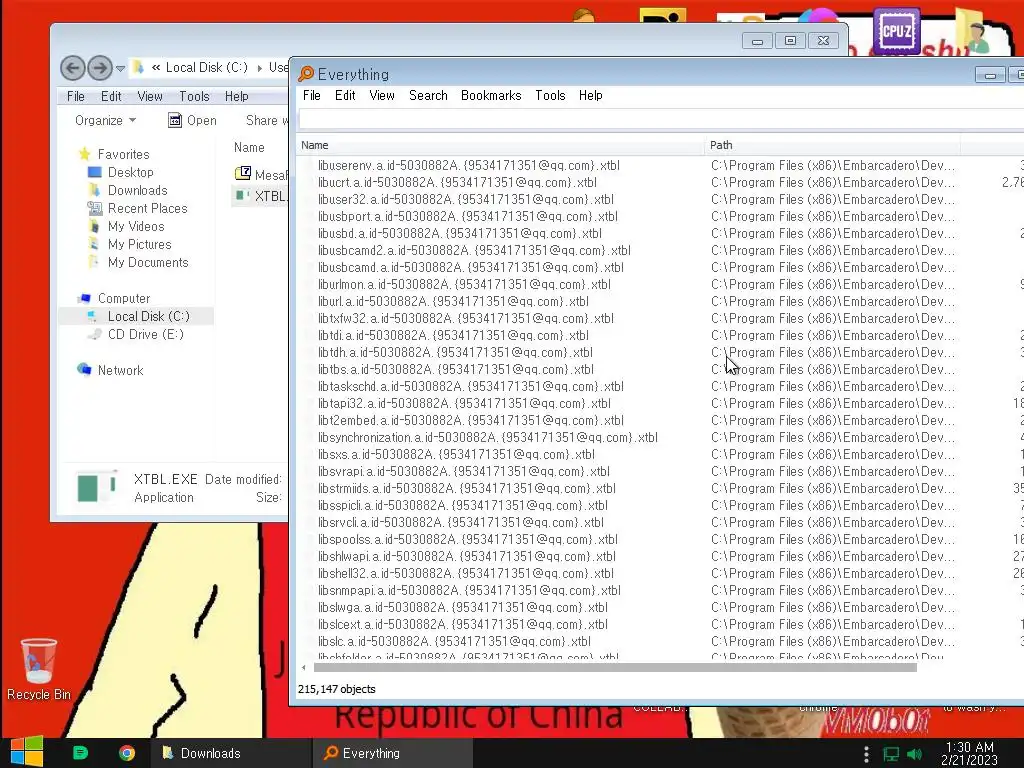Click the Open button in Explorer toolbar
This screenshot has height=768, width=1024.
pos(192,120)
